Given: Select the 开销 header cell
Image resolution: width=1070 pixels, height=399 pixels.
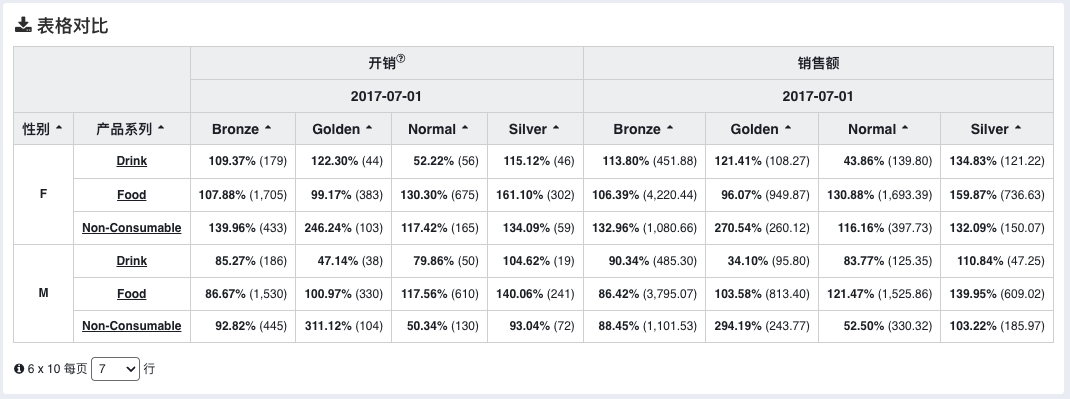Looking at the screenshot, I should [387, 63].
